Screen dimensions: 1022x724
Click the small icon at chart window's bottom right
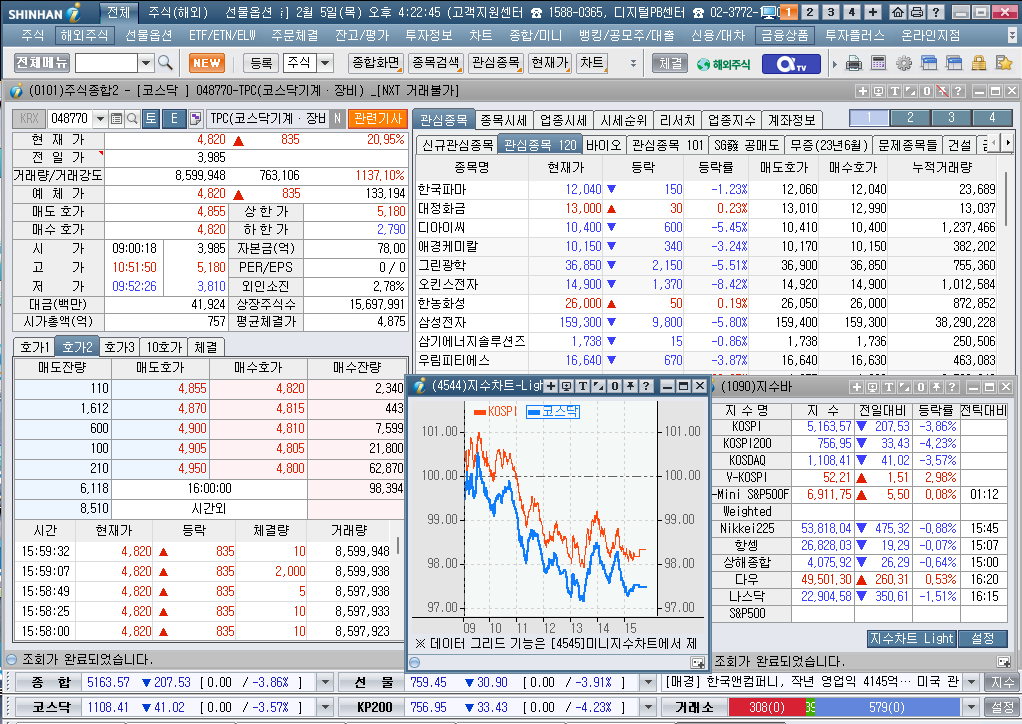click(697, 663)
